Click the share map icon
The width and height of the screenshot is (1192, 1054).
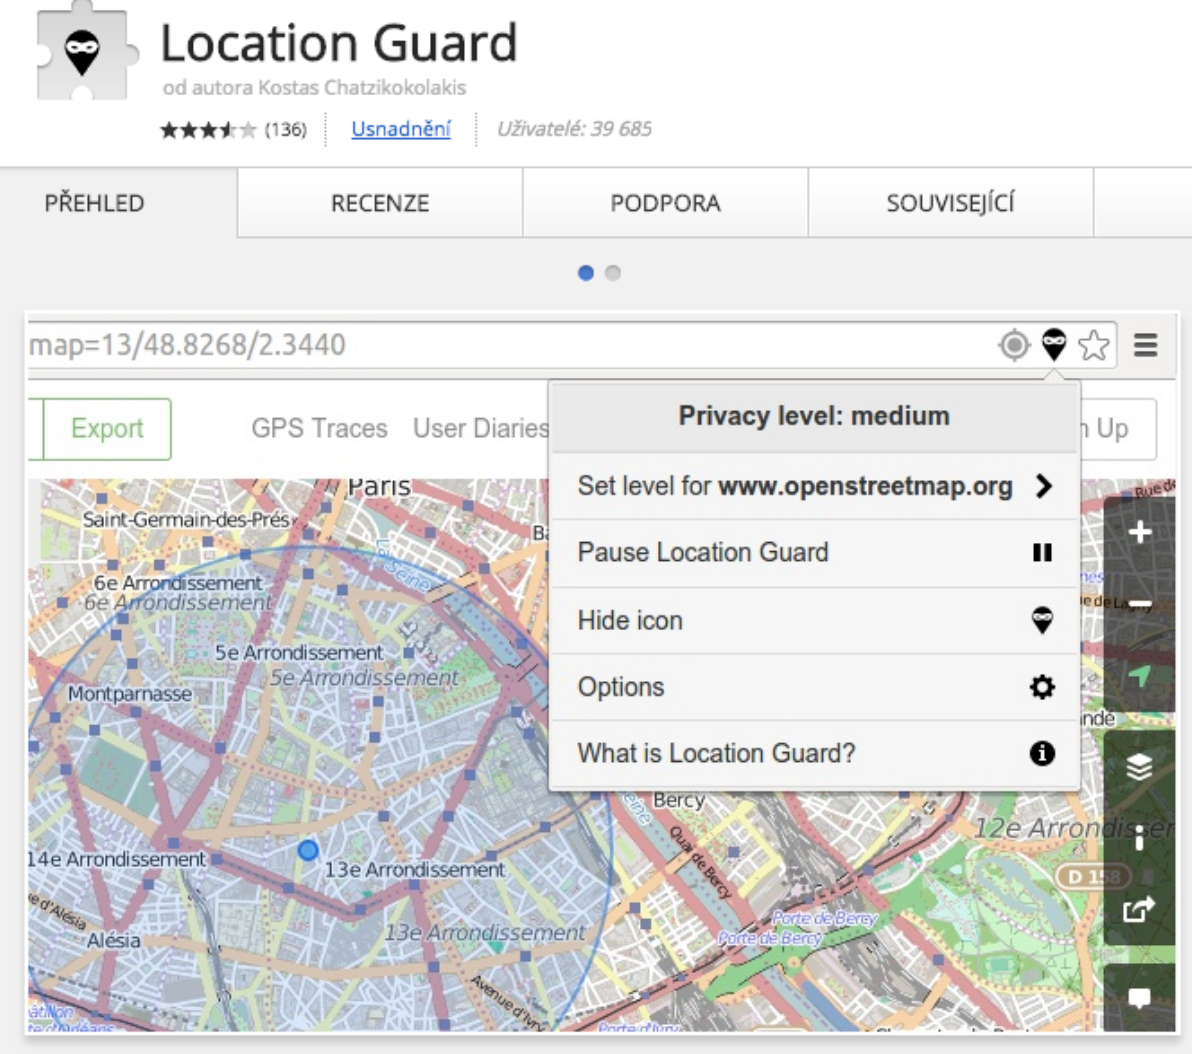1139,910
